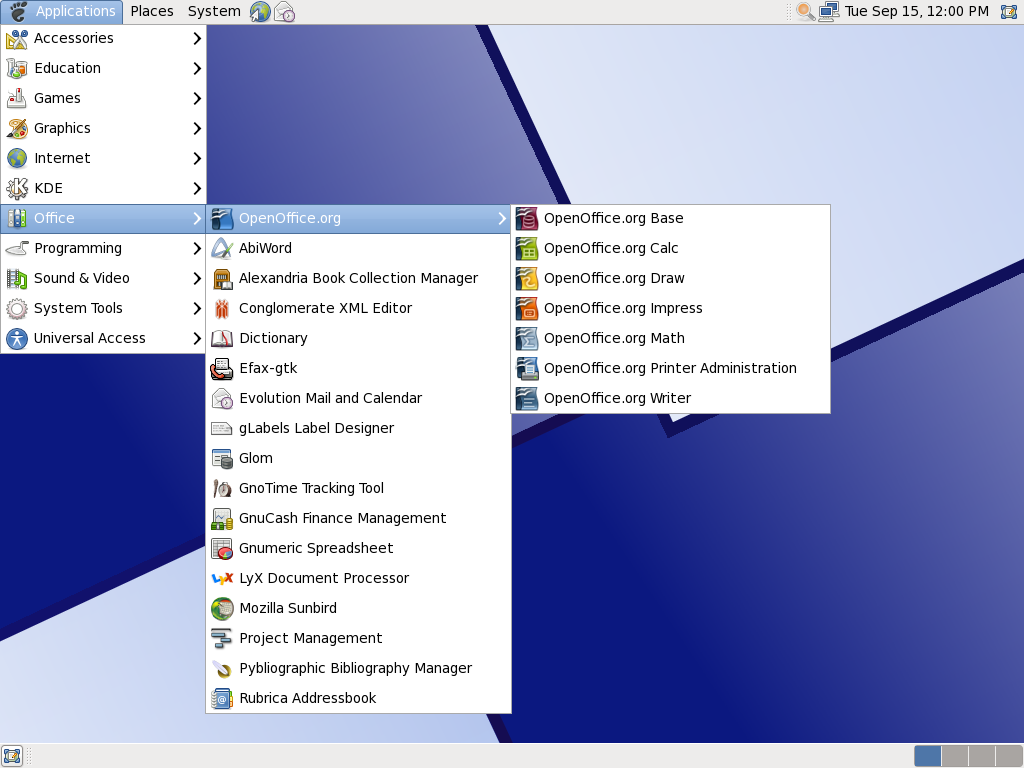This screenshot has width=1024, height=768.
Task: Open the Applications menu
Action: [62, 12]
